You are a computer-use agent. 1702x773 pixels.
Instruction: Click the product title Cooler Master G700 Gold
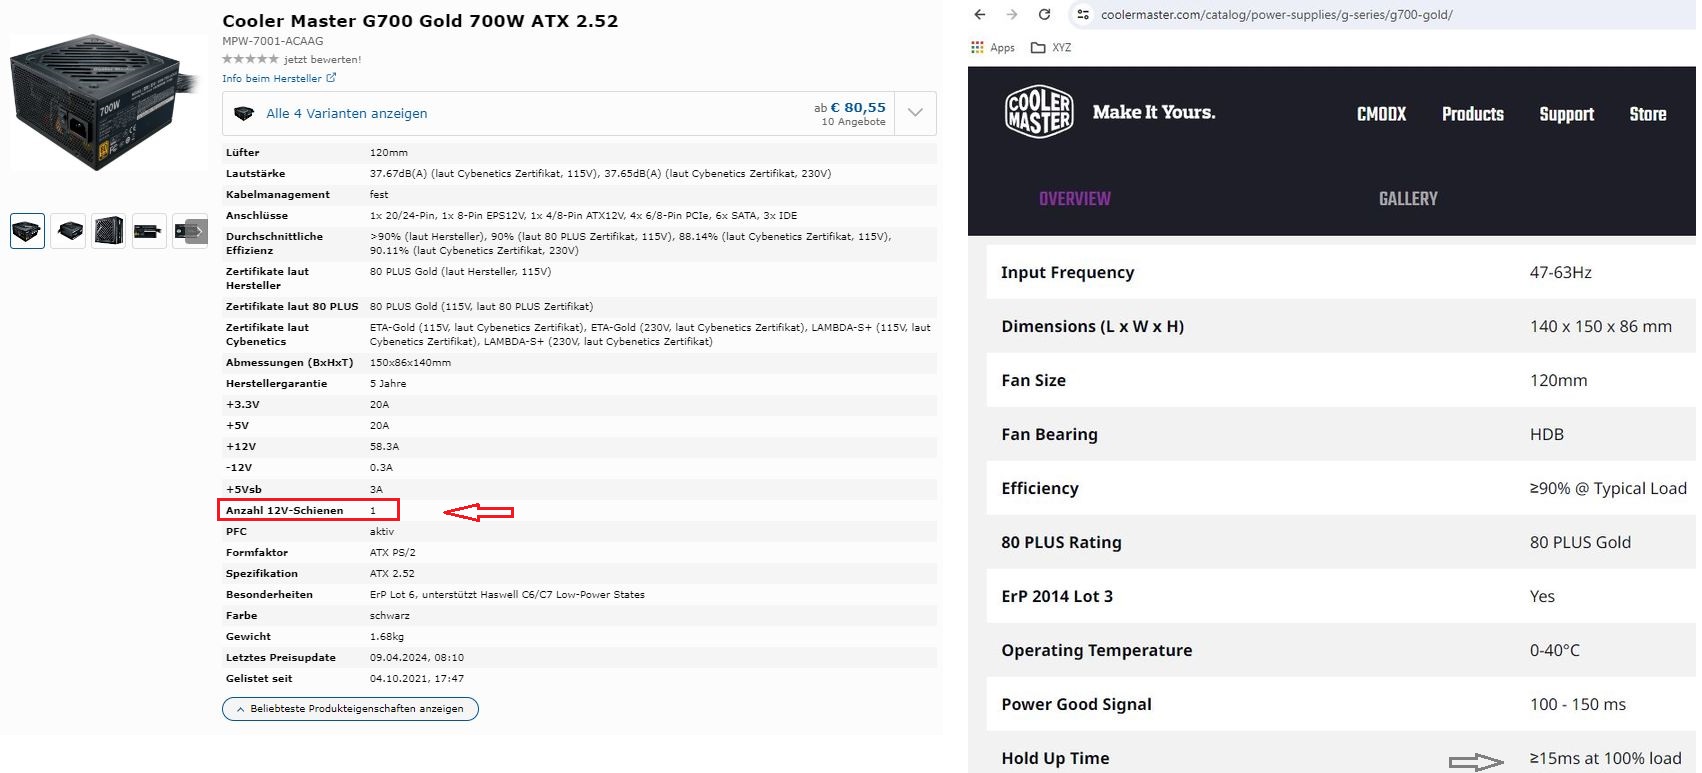tap(420, 21)
